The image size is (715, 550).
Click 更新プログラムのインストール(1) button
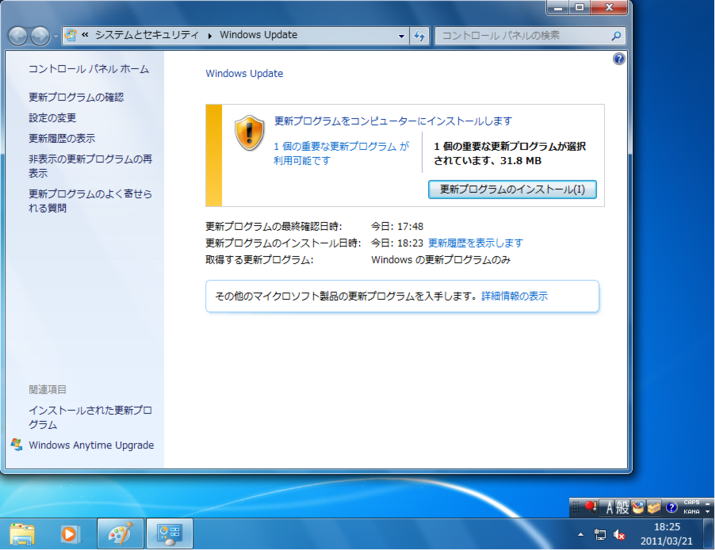[512, 189]
